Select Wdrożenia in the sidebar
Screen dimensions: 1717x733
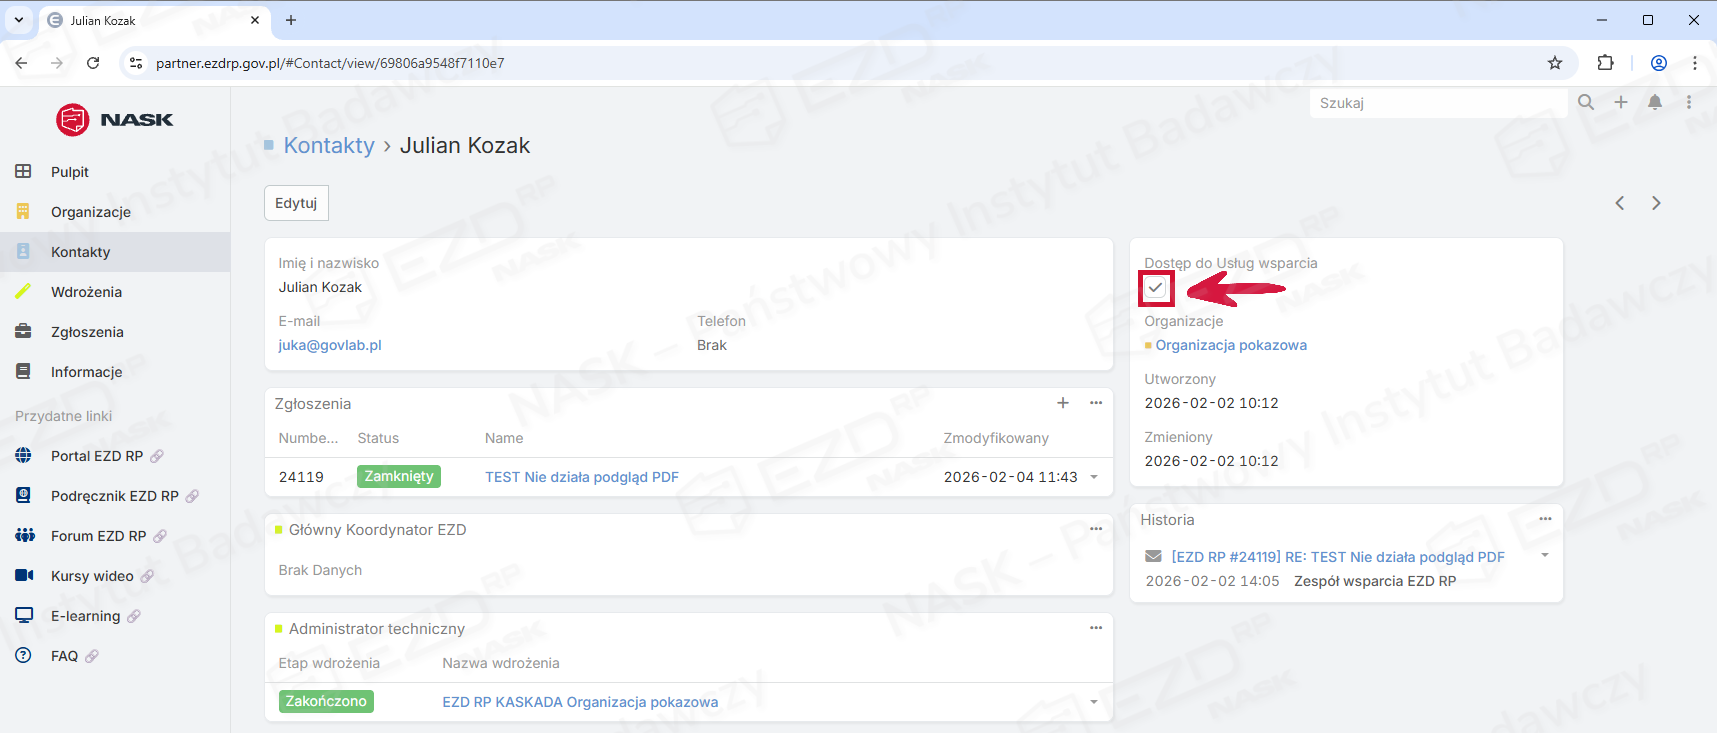(86, 292)
